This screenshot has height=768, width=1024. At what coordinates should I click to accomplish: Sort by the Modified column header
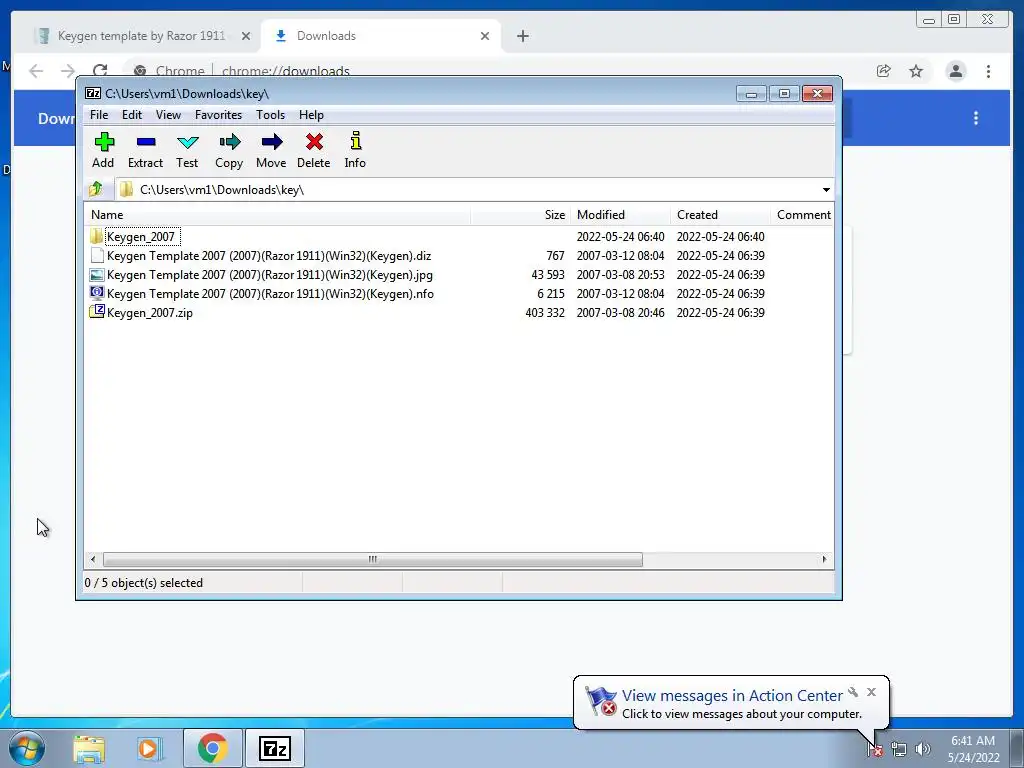pos(620,215)
